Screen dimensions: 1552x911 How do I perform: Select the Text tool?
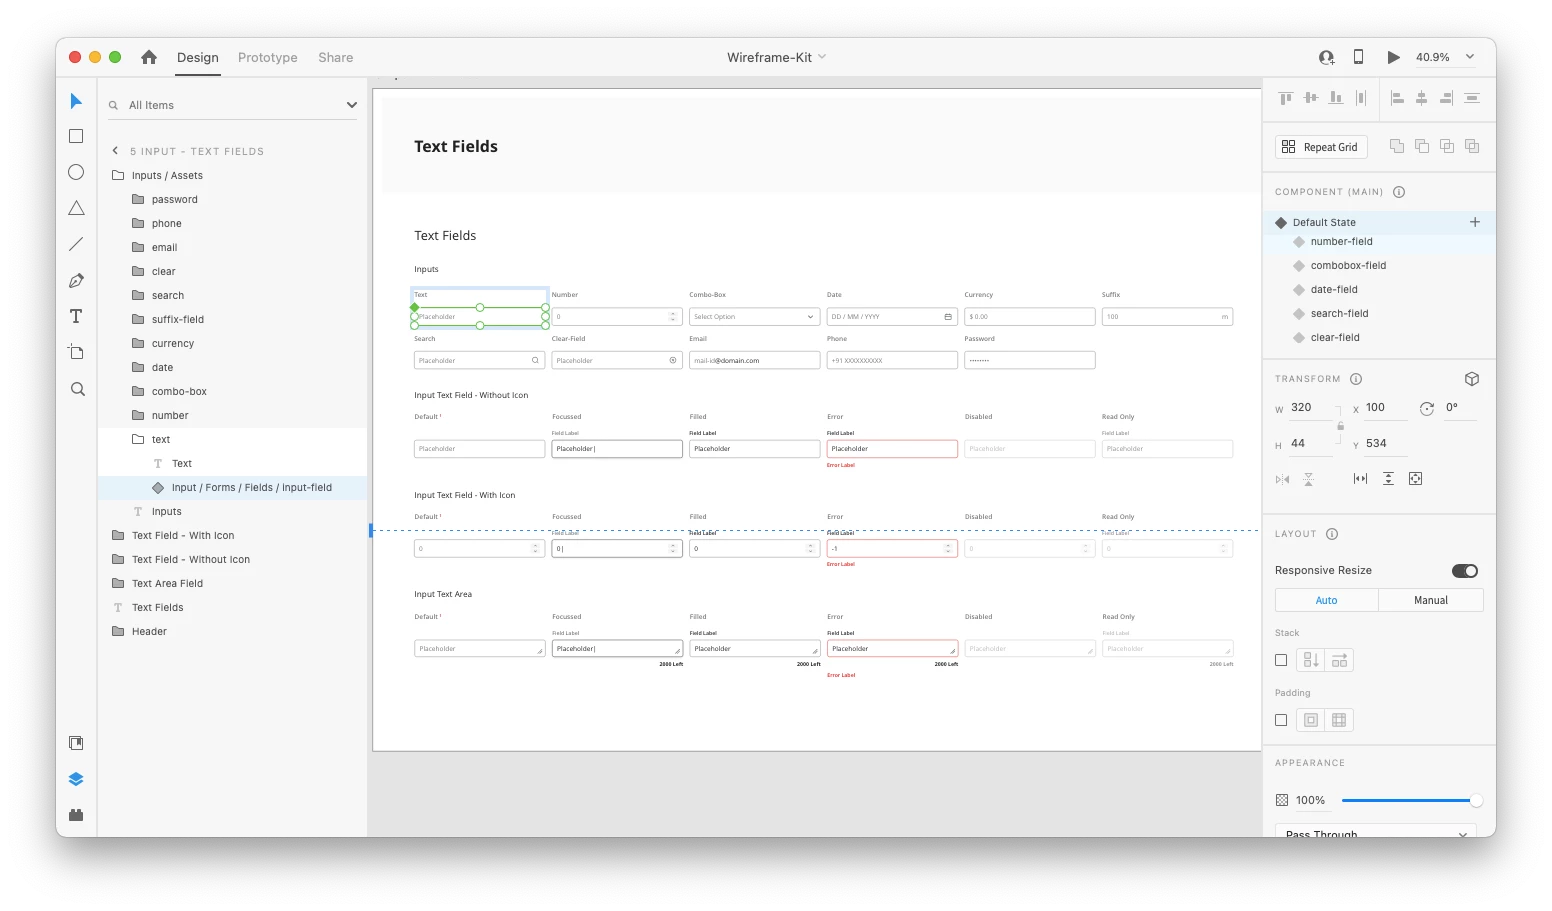[76, 316]
